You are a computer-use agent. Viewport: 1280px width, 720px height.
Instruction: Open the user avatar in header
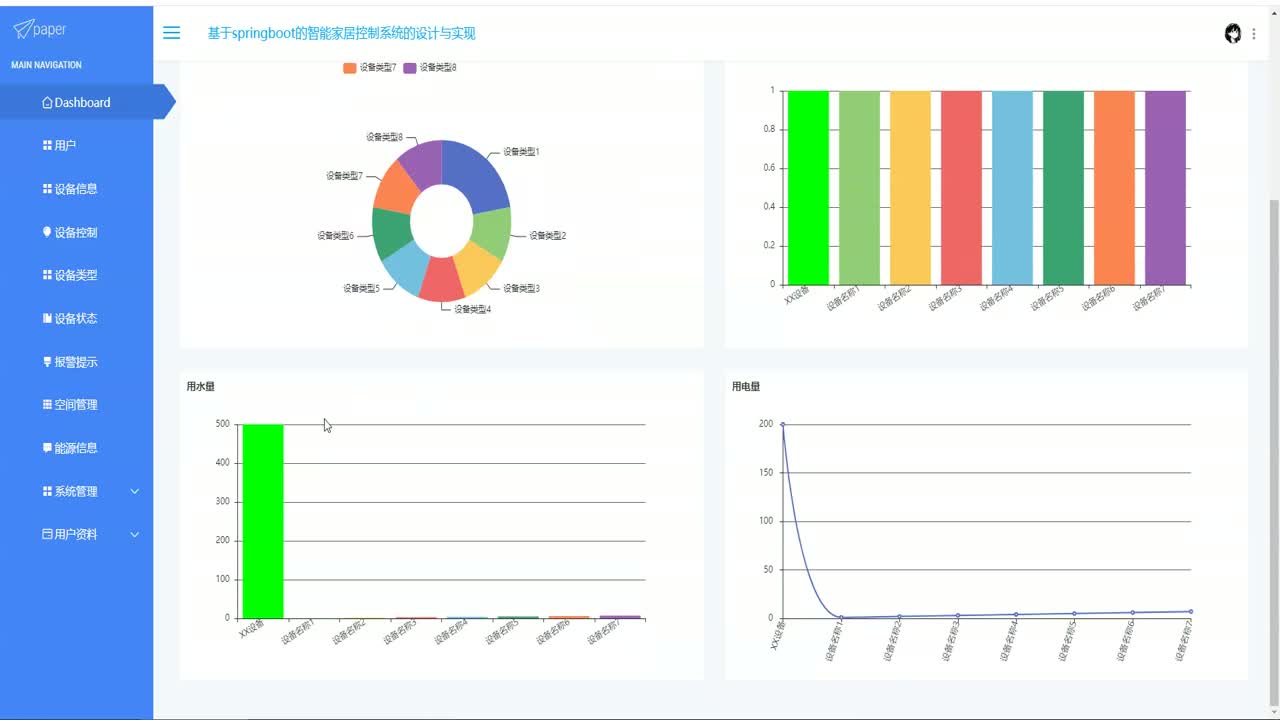pyautogui.click(x=1233, y=33)
